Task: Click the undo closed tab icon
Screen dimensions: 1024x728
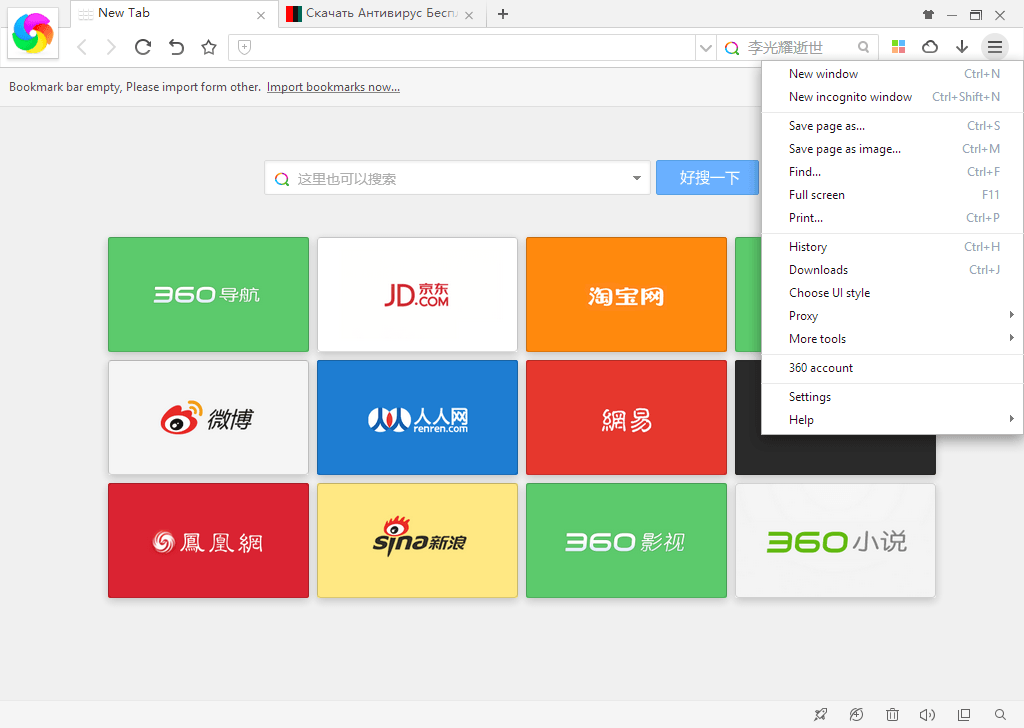Action: pos(176,47)
